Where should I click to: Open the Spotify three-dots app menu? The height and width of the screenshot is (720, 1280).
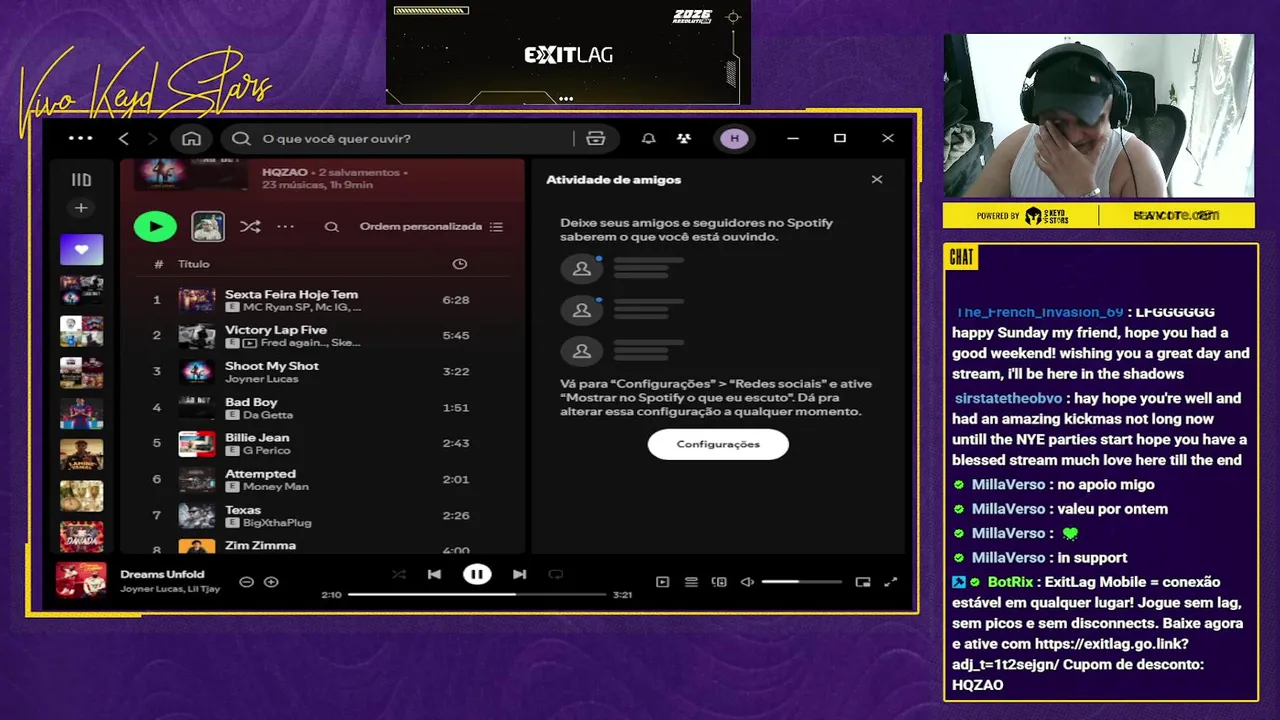[x=80, y=138]
